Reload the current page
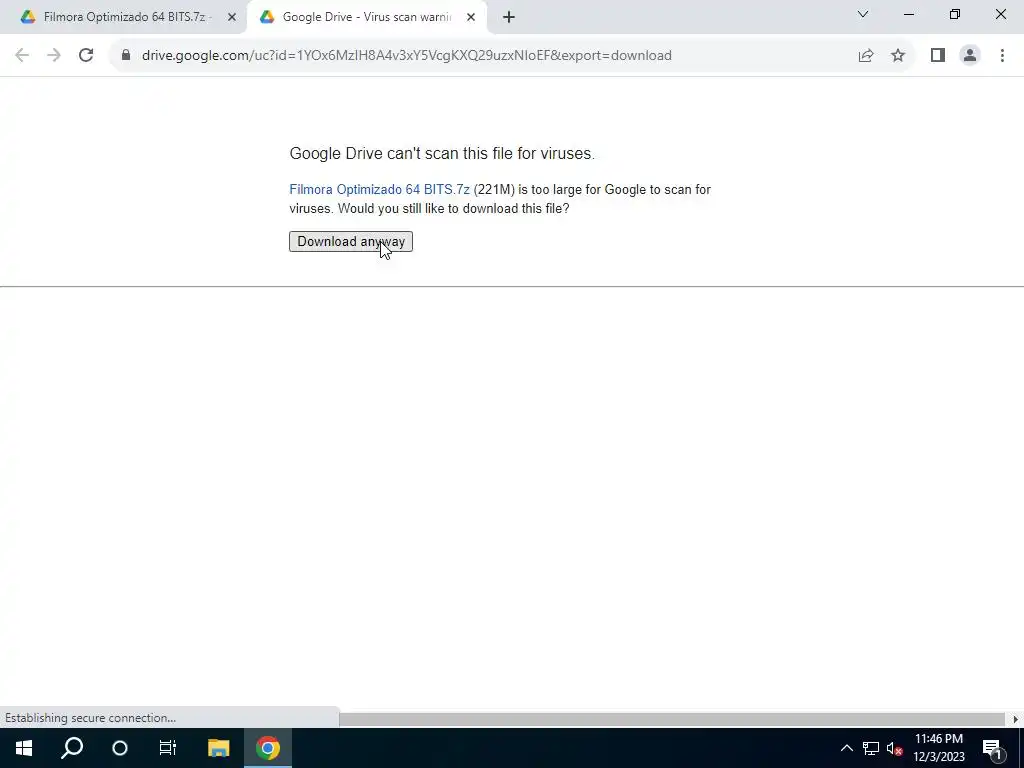The width and height of the screenshot is (1024, 768). tap(86, 55)
